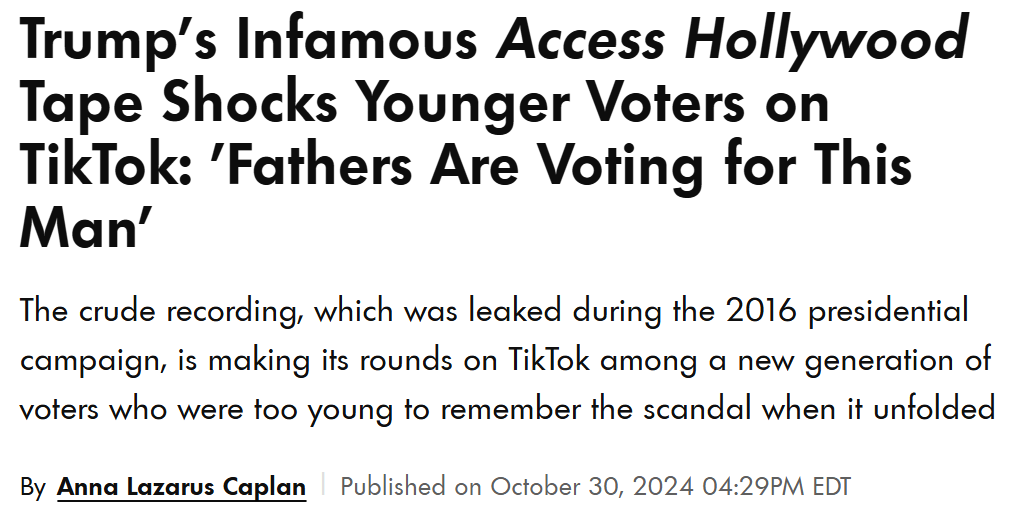Click the phrase new generation in subheading

pyautogui.click(x=852, y=362)
